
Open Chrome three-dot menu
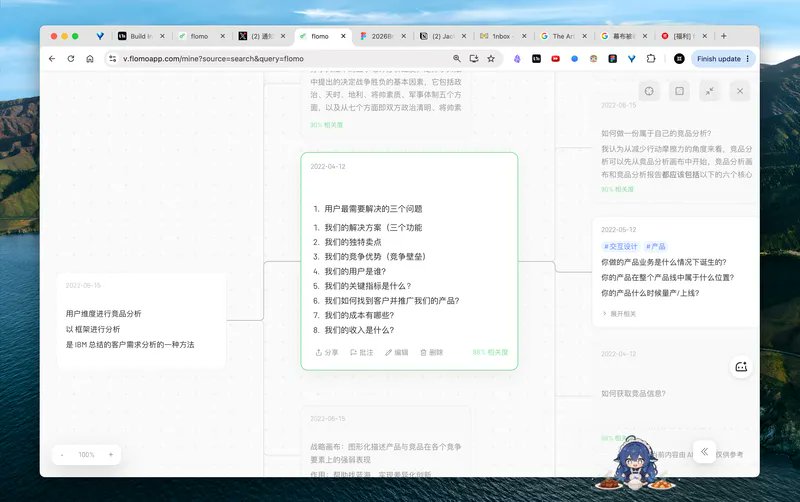coord(748,59)
